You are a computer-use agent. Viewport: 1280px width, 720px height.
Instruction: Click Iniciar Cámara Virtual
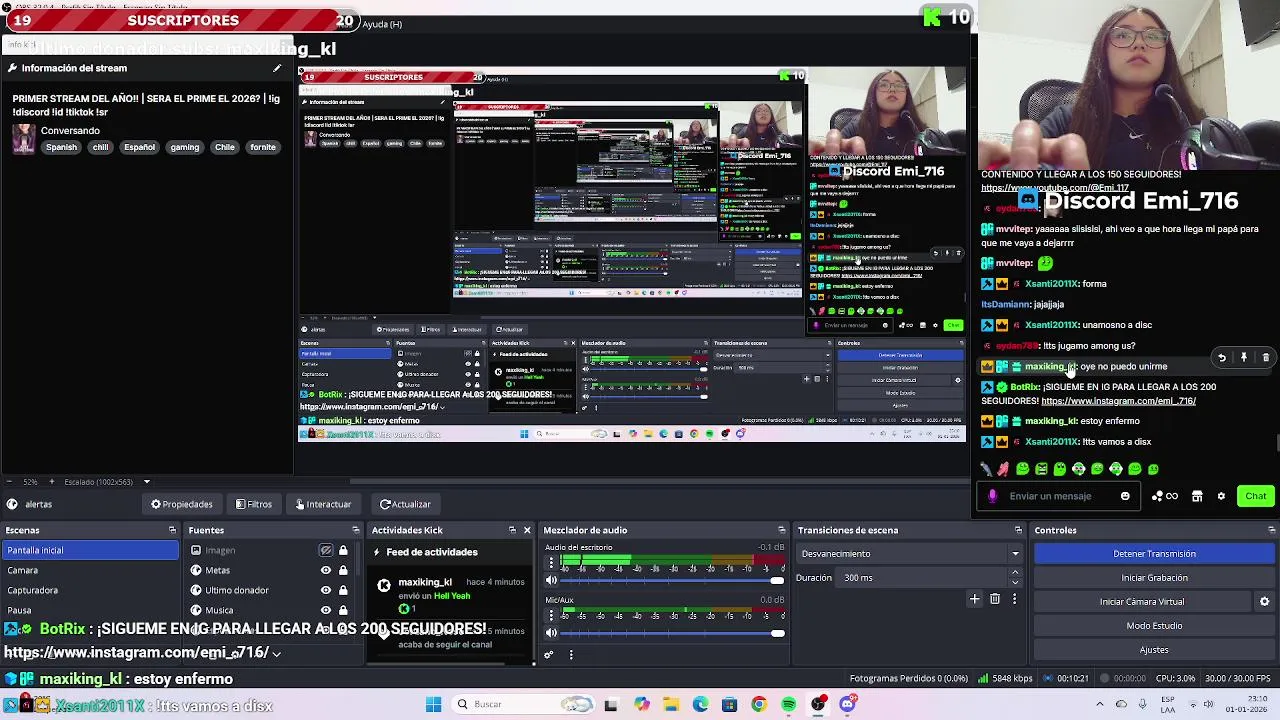[1142, 602]
